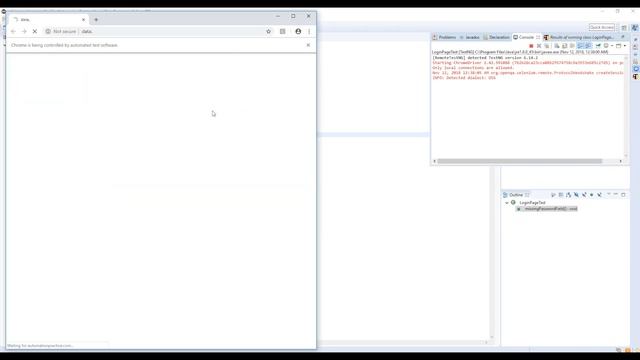
Task: Click the Chrome back arrow
Action: coord(13,31)
